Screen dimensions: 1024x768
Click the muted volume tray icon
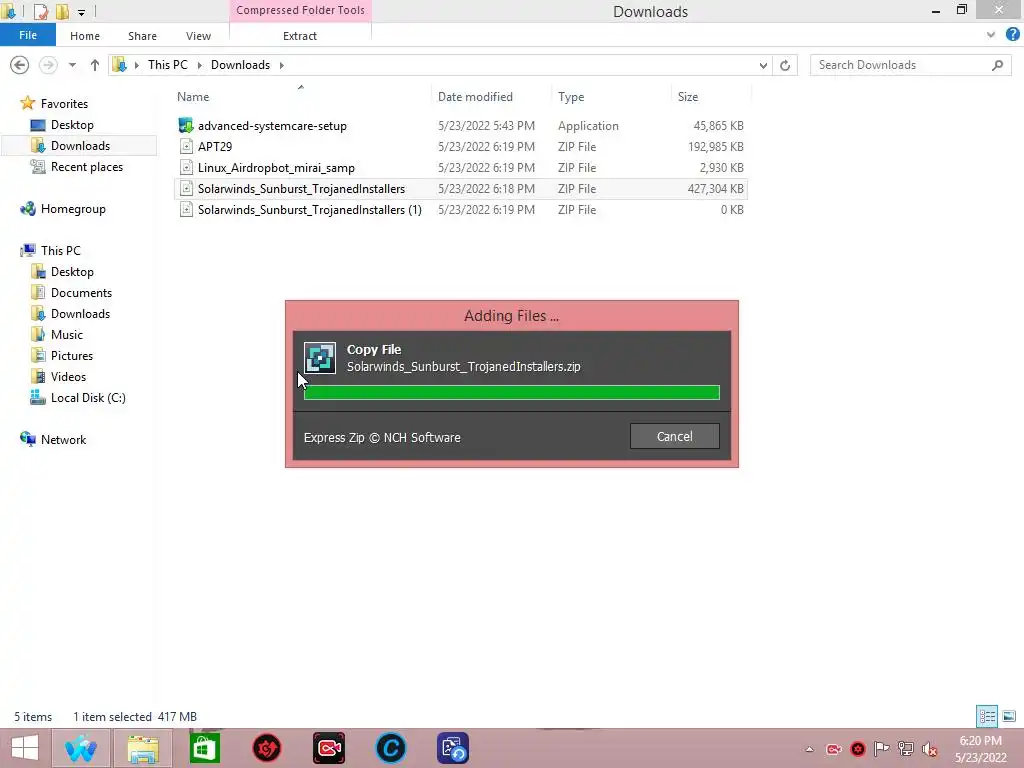[929, 749]
